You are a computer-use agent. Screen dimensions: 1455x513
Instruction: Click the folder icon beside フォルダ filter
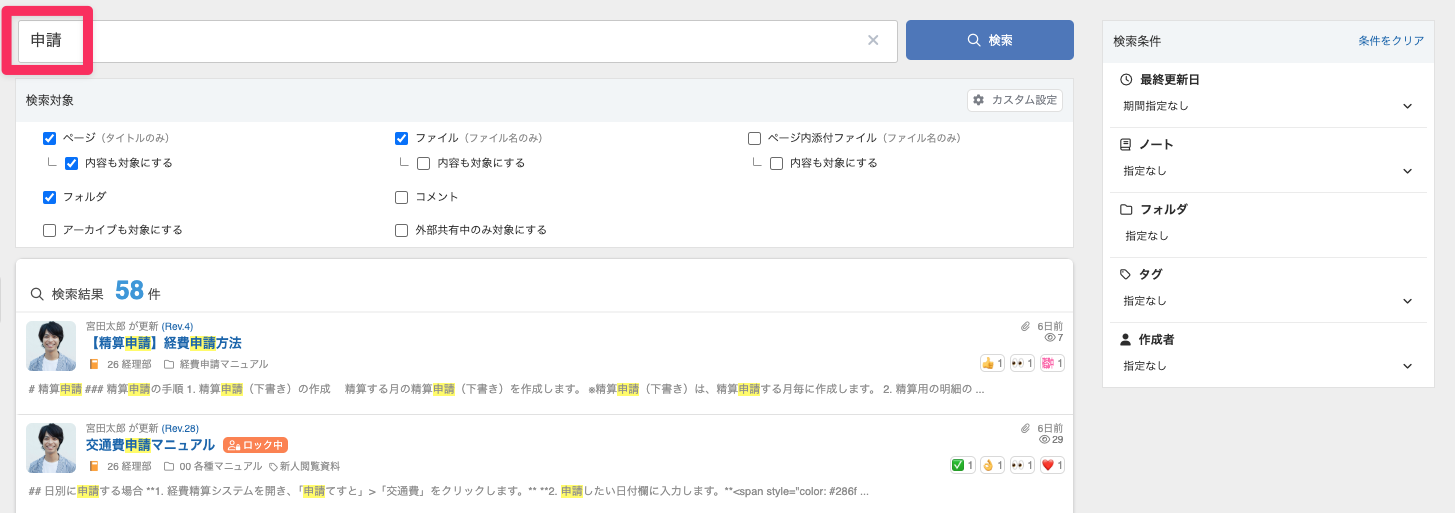[1126, 209]
